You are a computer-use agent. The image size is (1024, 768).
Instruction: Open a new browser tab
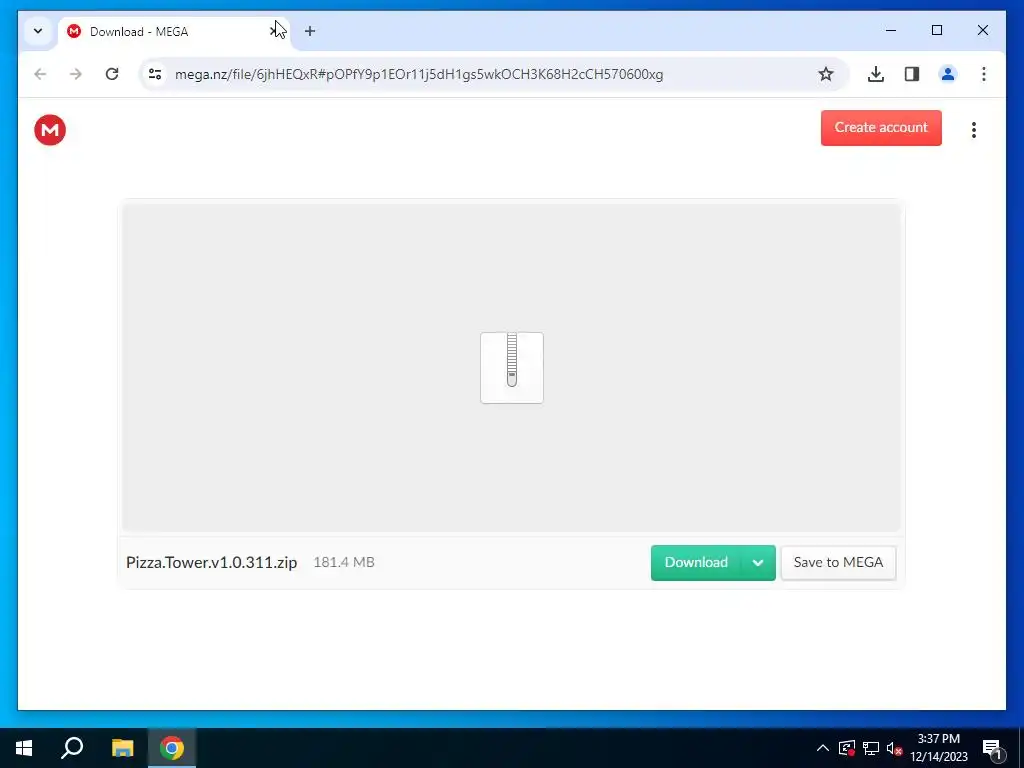tap(310, 31)
